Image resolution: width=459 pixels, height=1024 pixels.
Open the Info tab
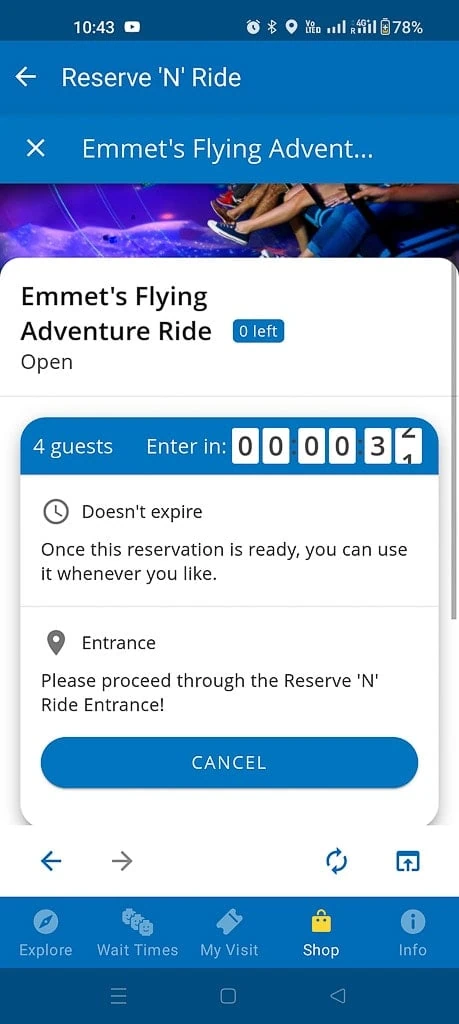tap(413, 934)
